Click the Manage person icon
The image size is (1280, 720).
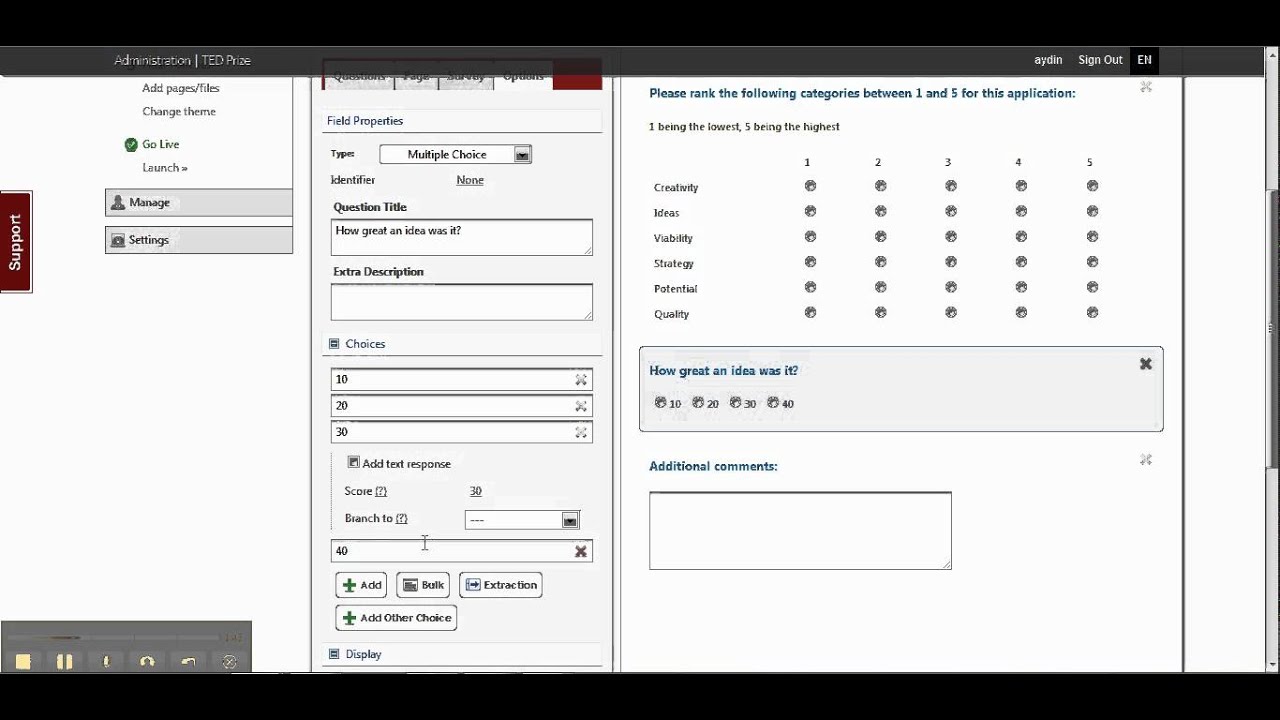tap(118, 202)
